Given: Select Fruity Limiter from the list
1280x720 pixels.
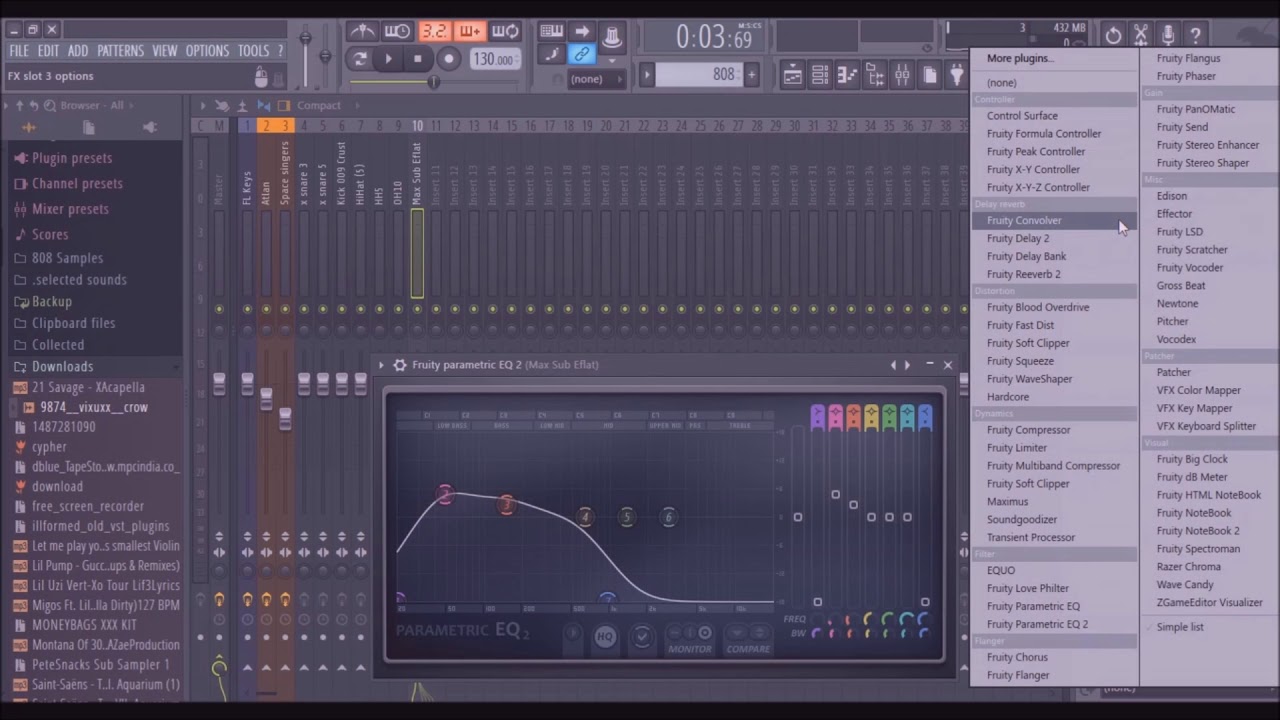Looking at the screenshot, I should pos(1017,448).
